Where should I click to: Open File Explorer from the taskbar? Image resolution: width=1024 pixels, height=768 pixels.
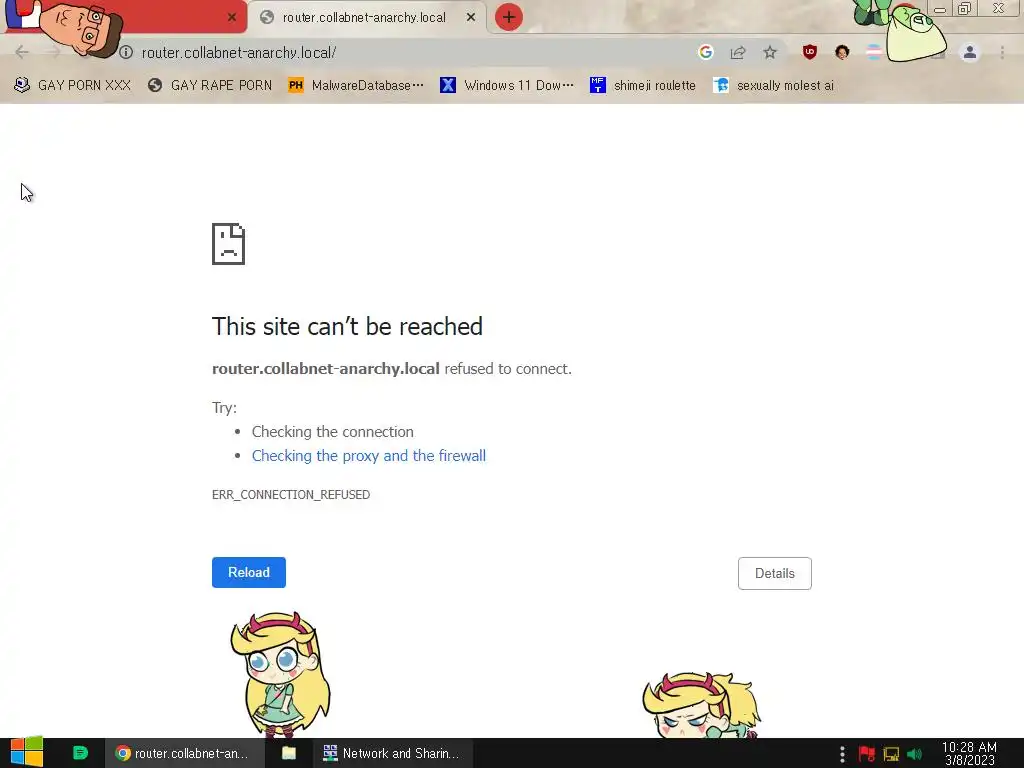pos(289,753)
